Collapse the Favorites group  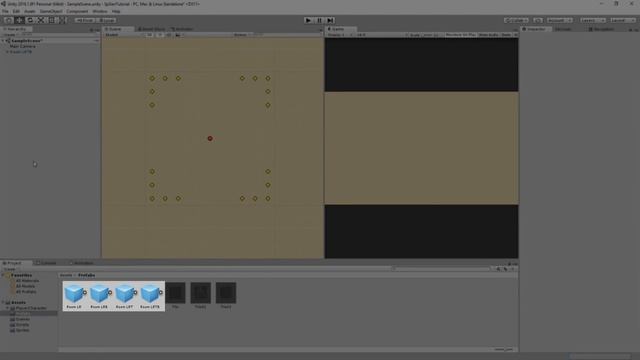coord(3,276)
